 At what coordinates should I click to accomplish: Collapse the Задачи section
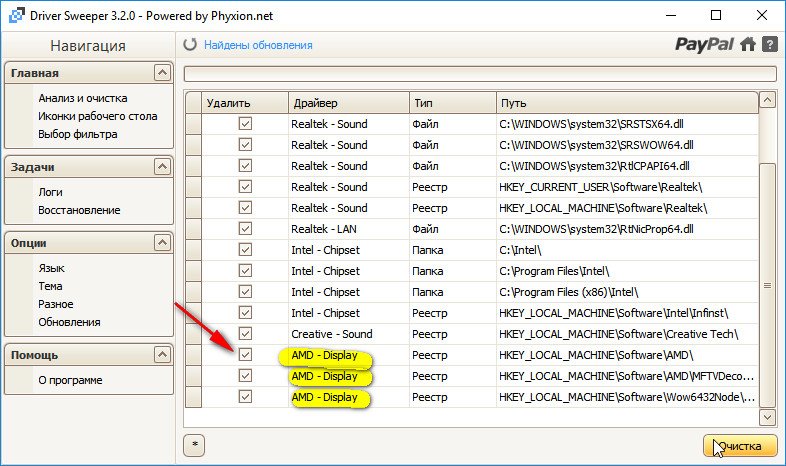[x=162, y=166]
